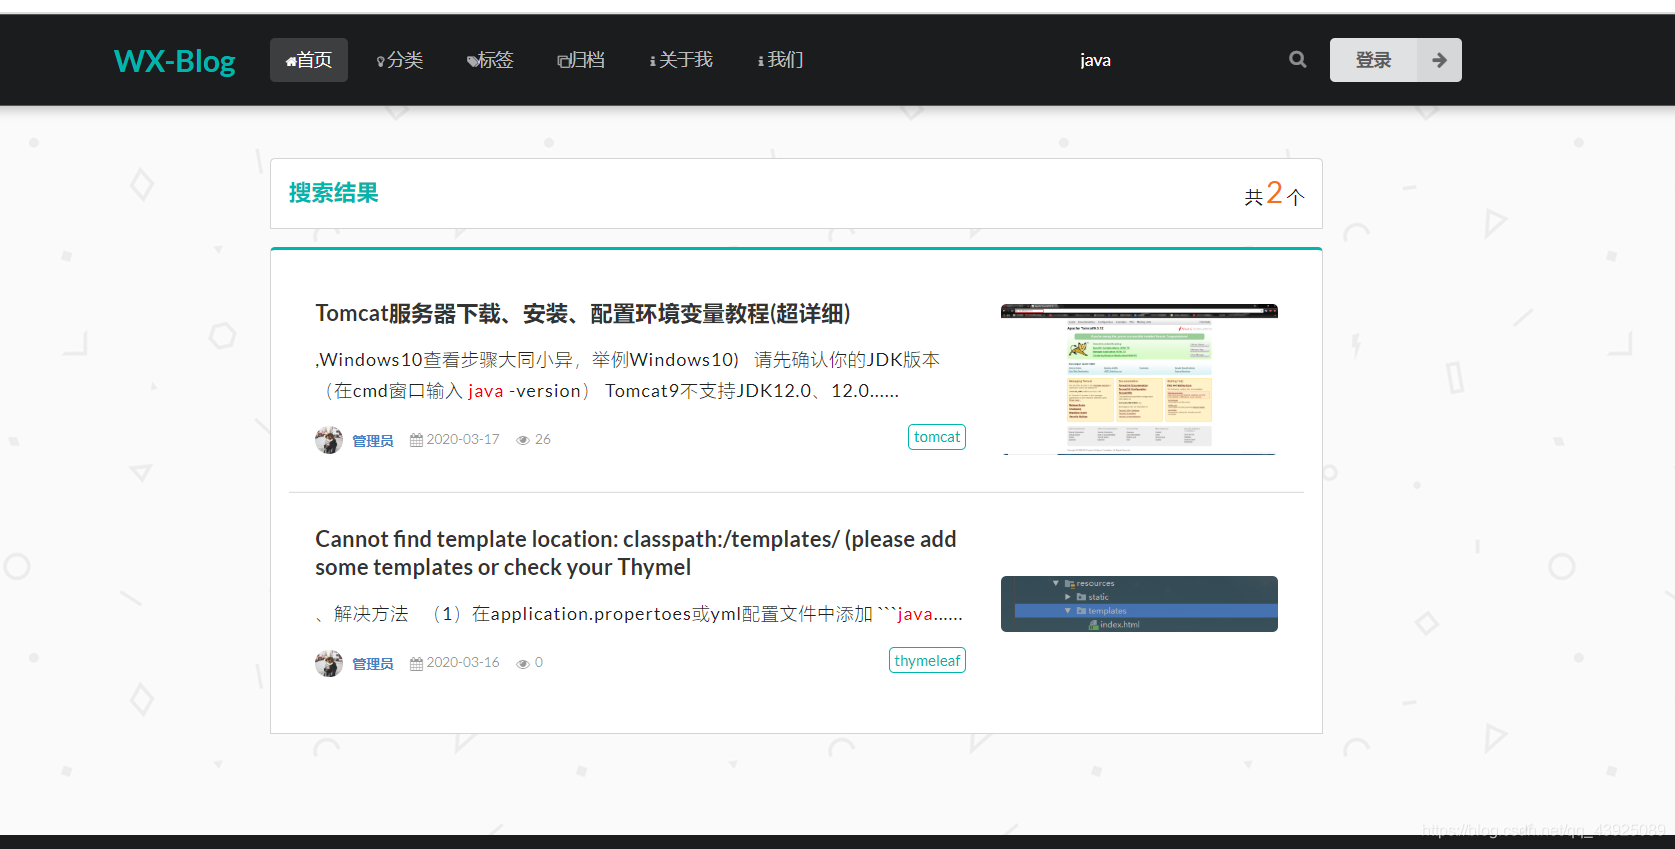
Task: Open the 归档 archive menu item
Action: 581,60
